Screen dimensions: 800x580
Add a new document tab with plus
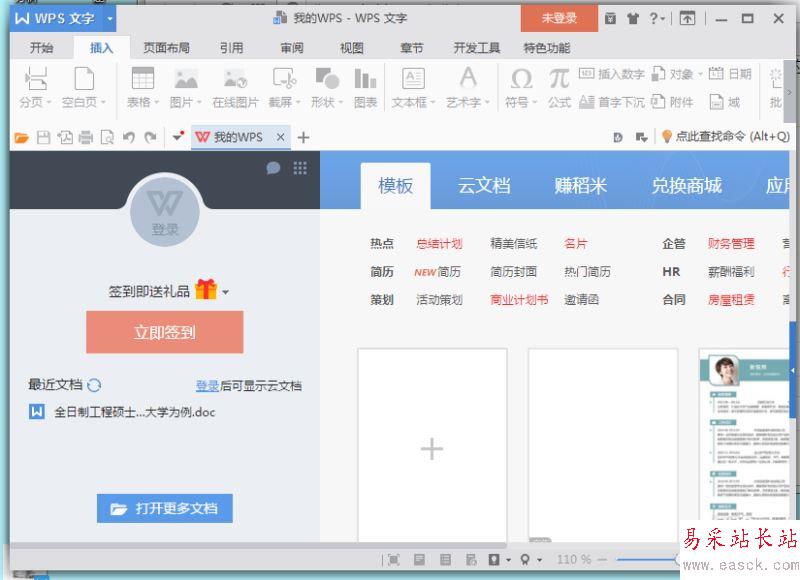pyautogui.click(x=304, y=137)
